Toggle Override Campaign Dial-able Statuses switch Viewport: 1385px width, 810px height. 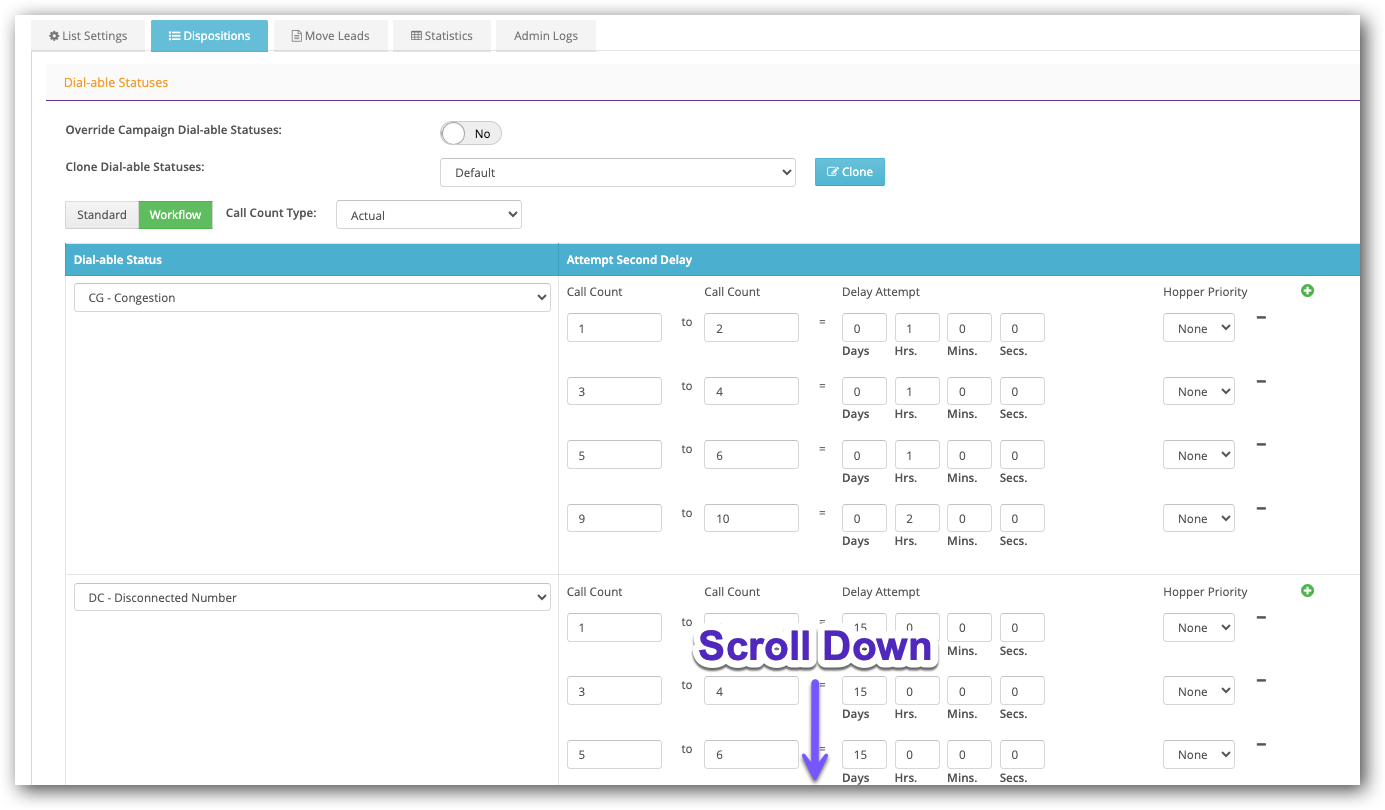(471, 133)
